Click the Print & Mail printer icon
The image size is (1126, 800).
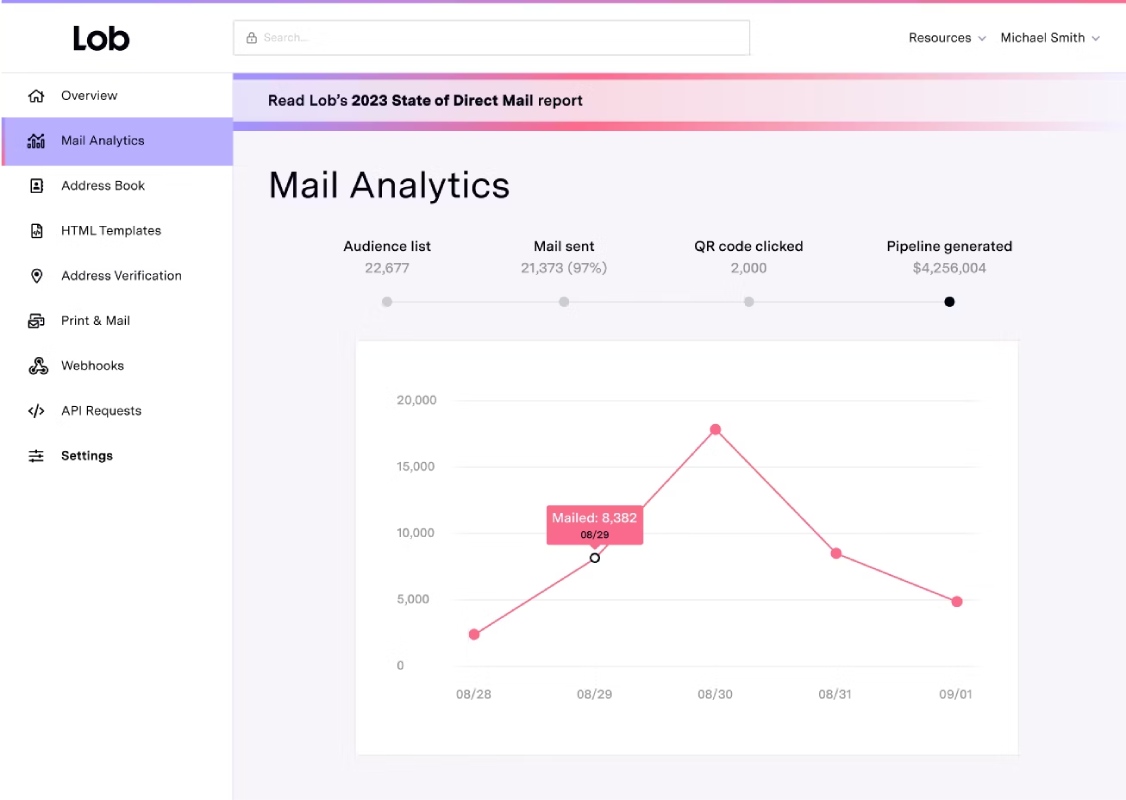(x=36, y=321)
